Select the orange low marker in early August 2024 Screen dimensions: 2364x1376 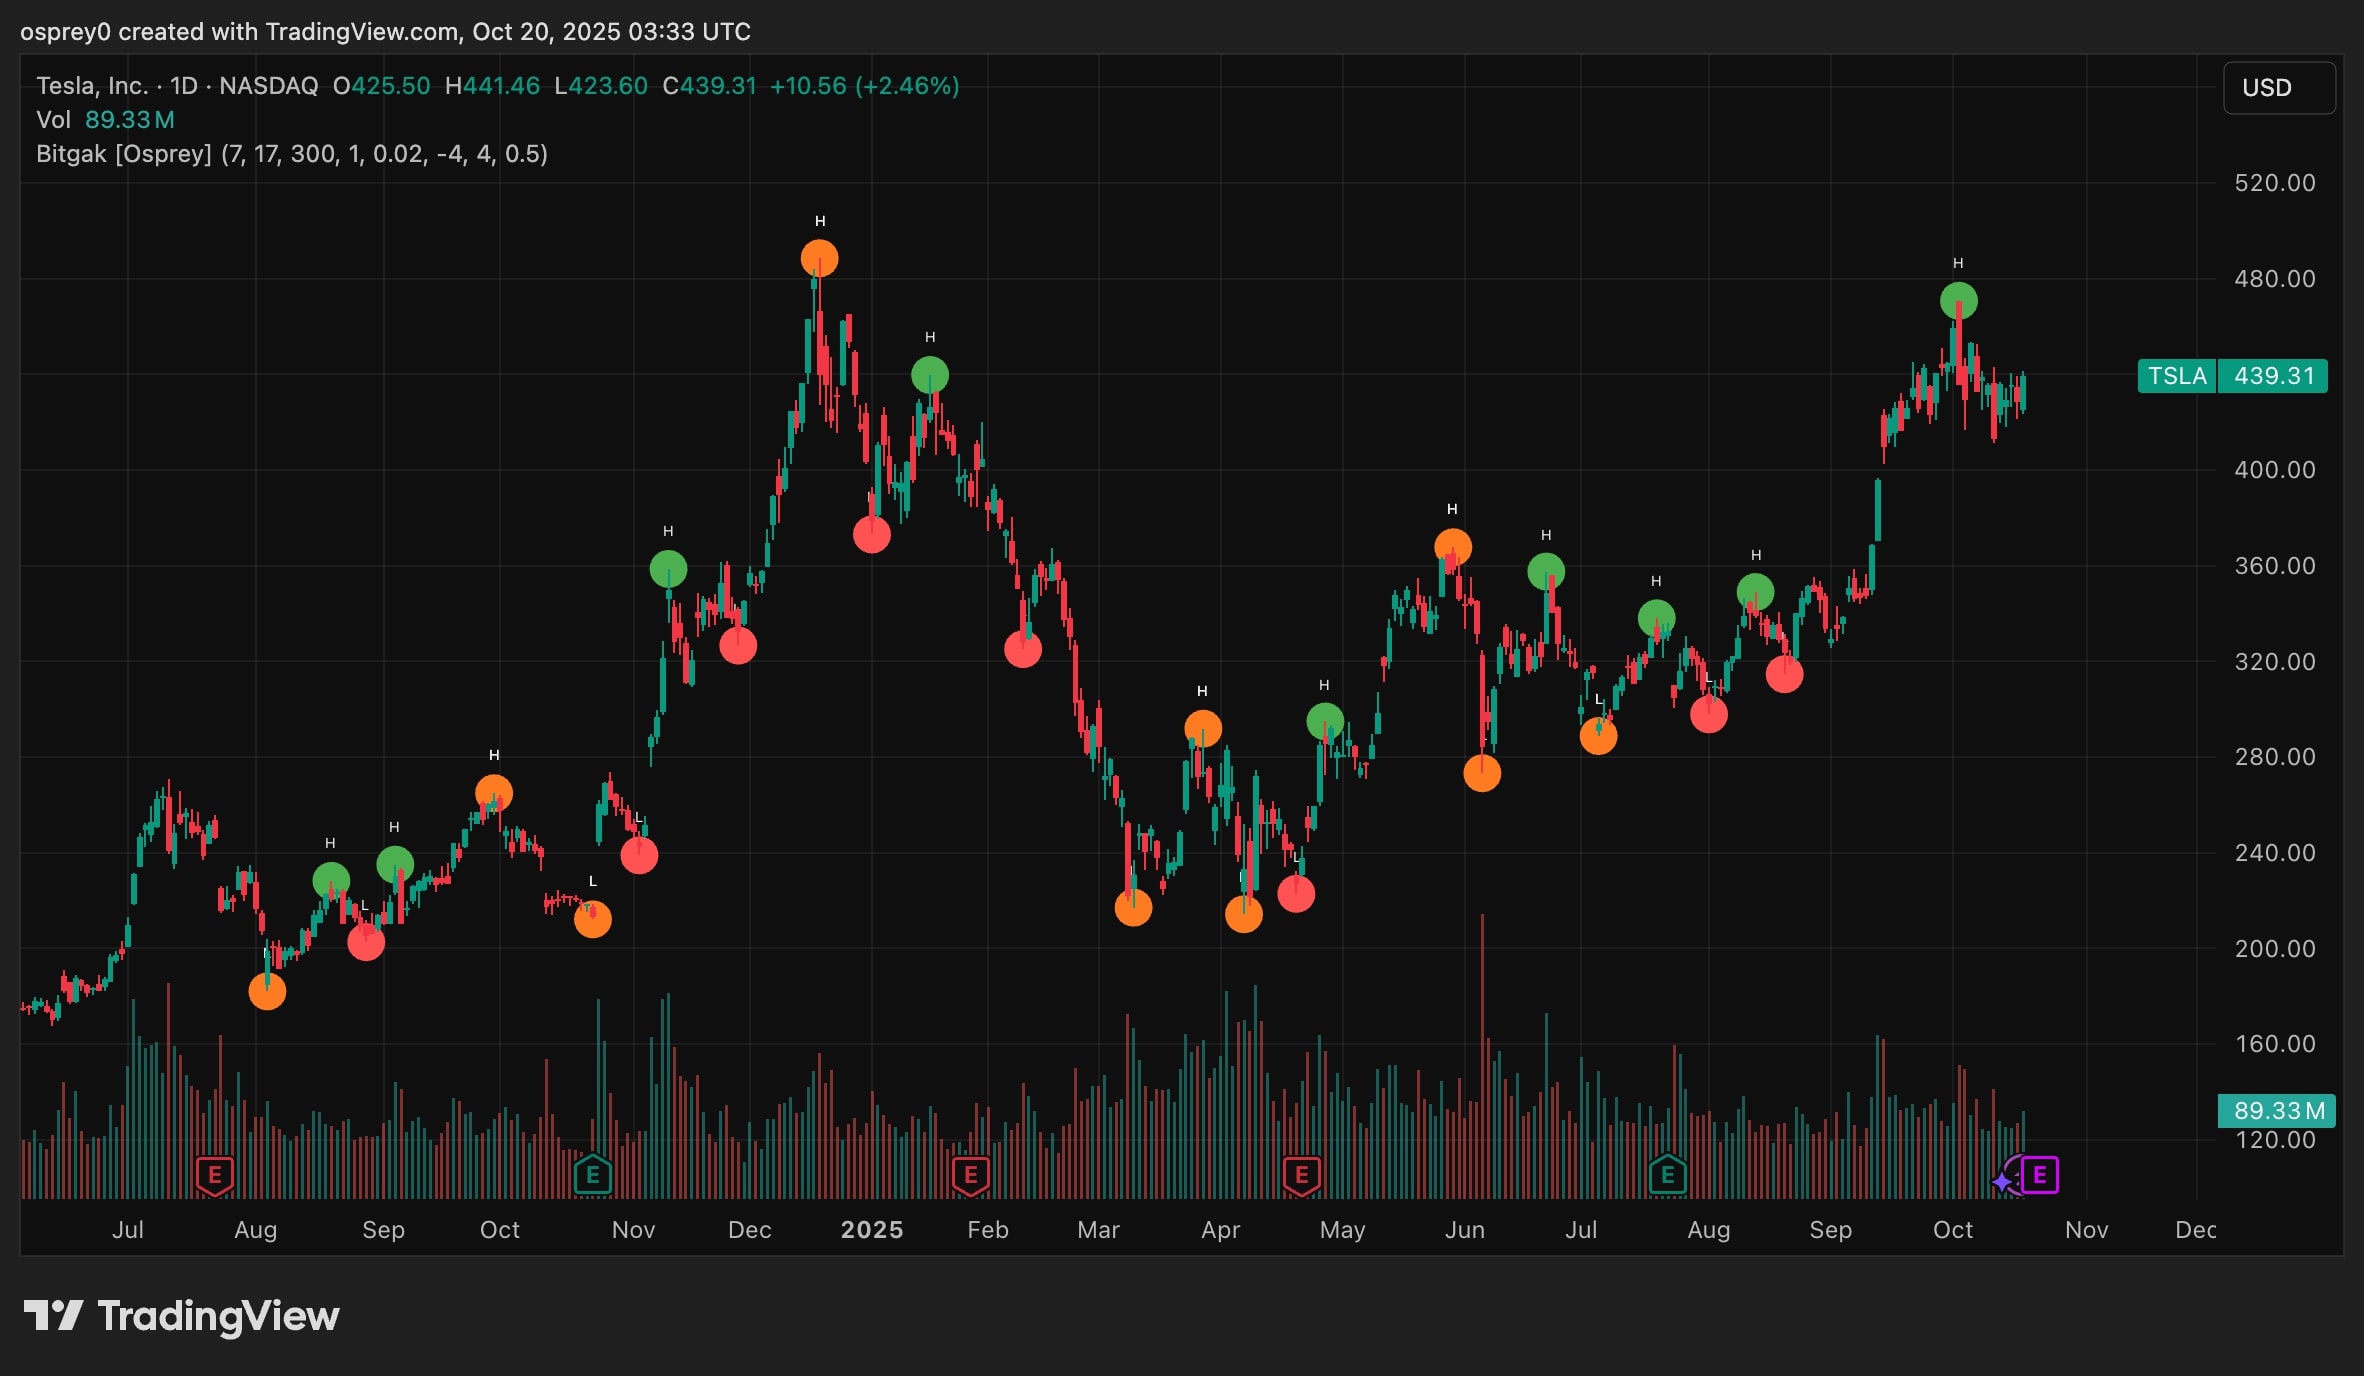tap(267, 991)
